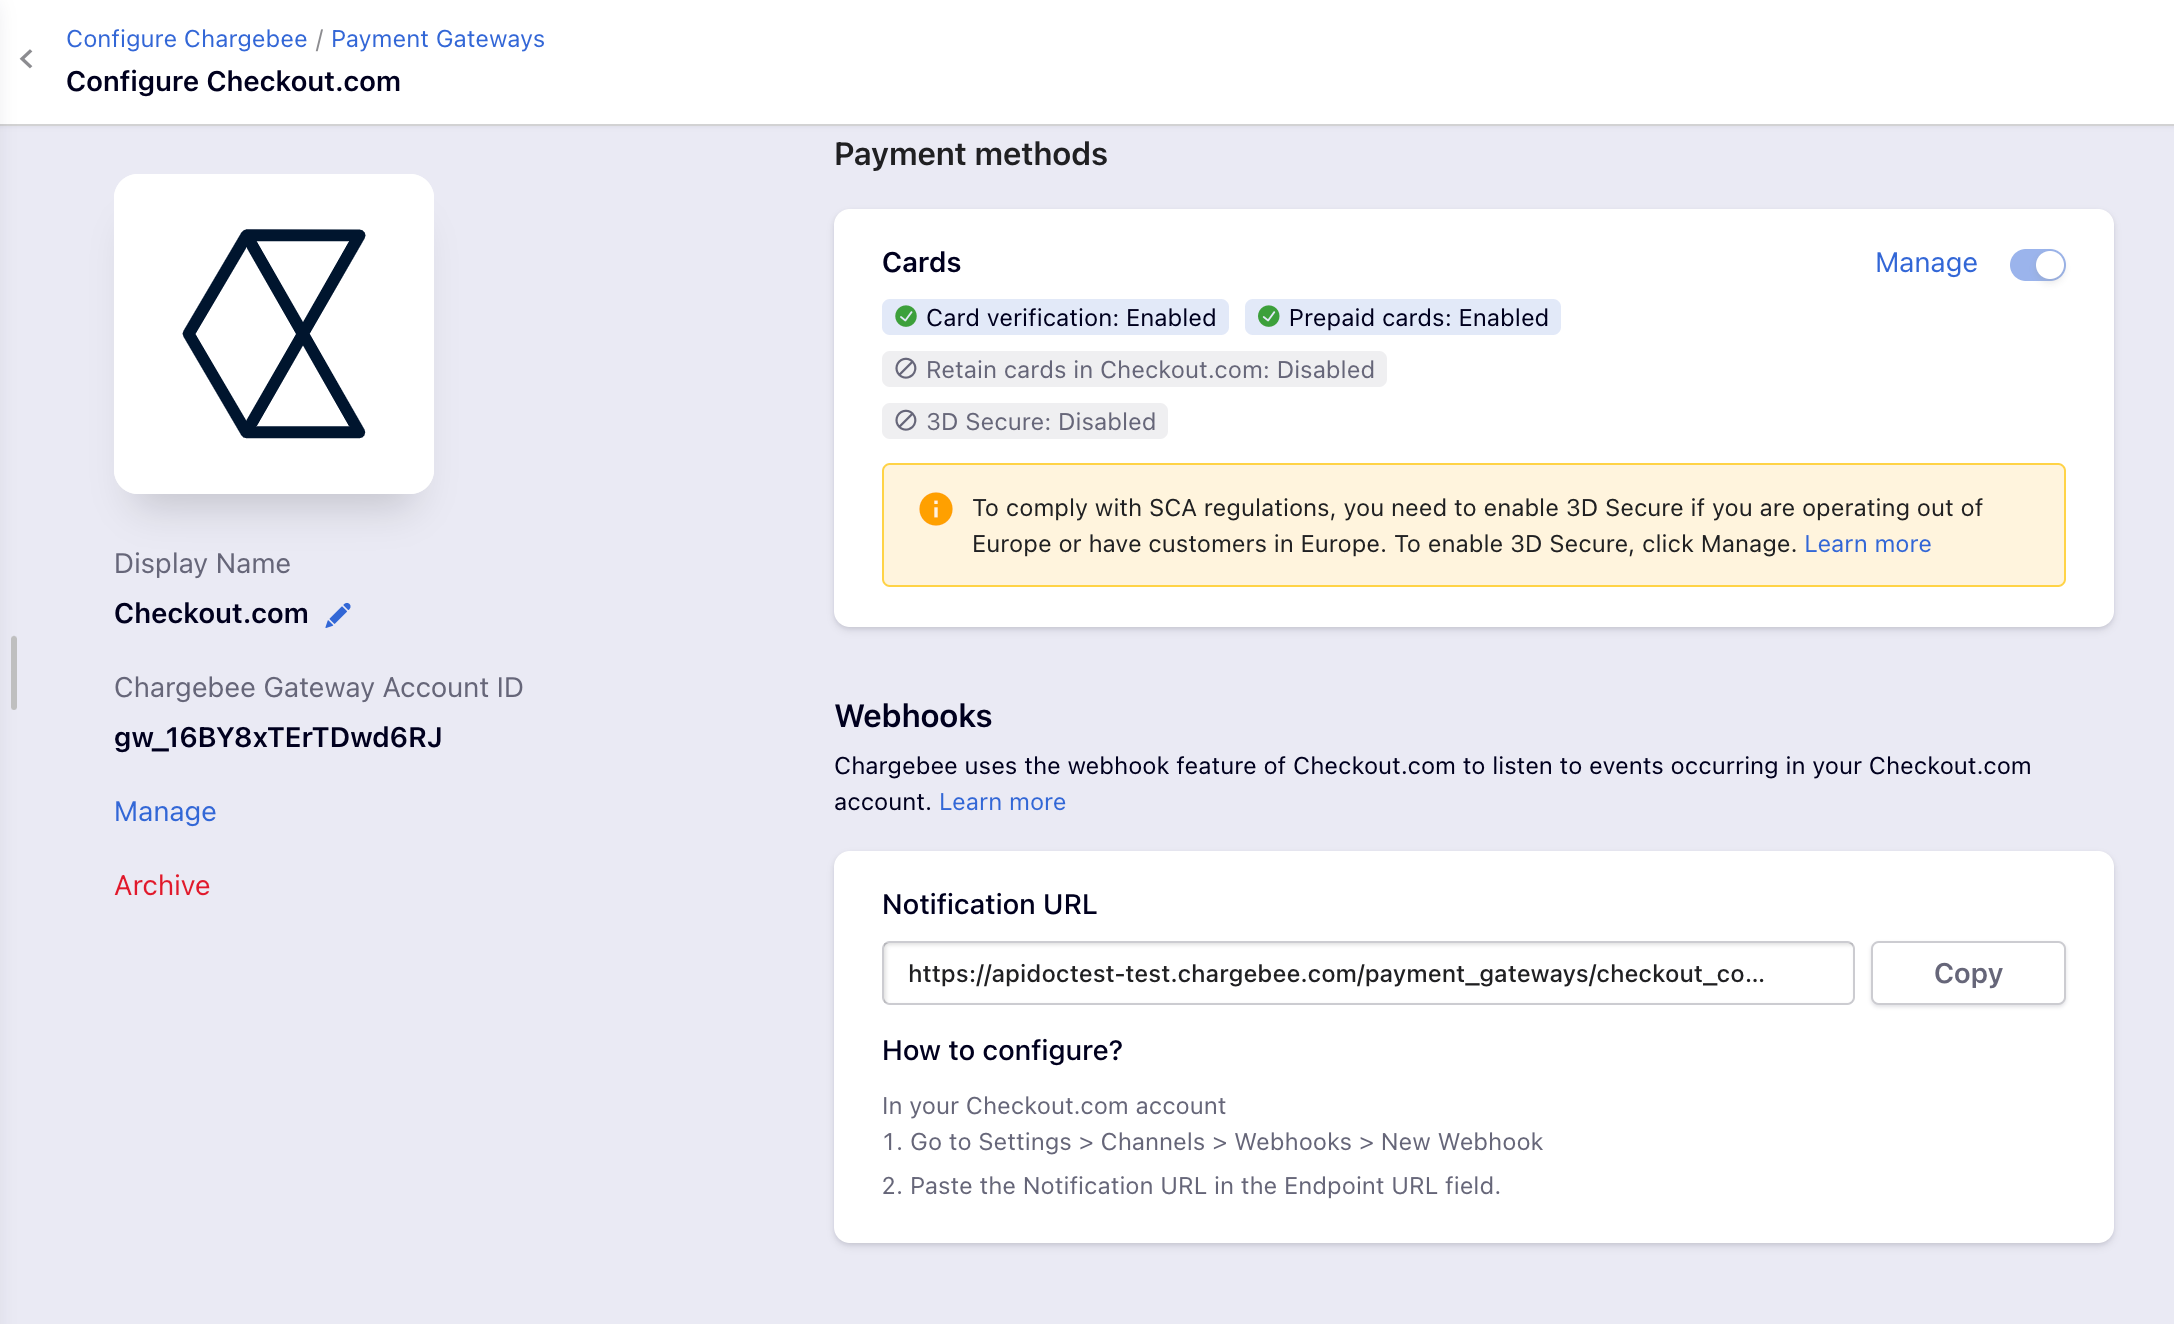Copy the Notification URL

click(x=1968, y=973)
